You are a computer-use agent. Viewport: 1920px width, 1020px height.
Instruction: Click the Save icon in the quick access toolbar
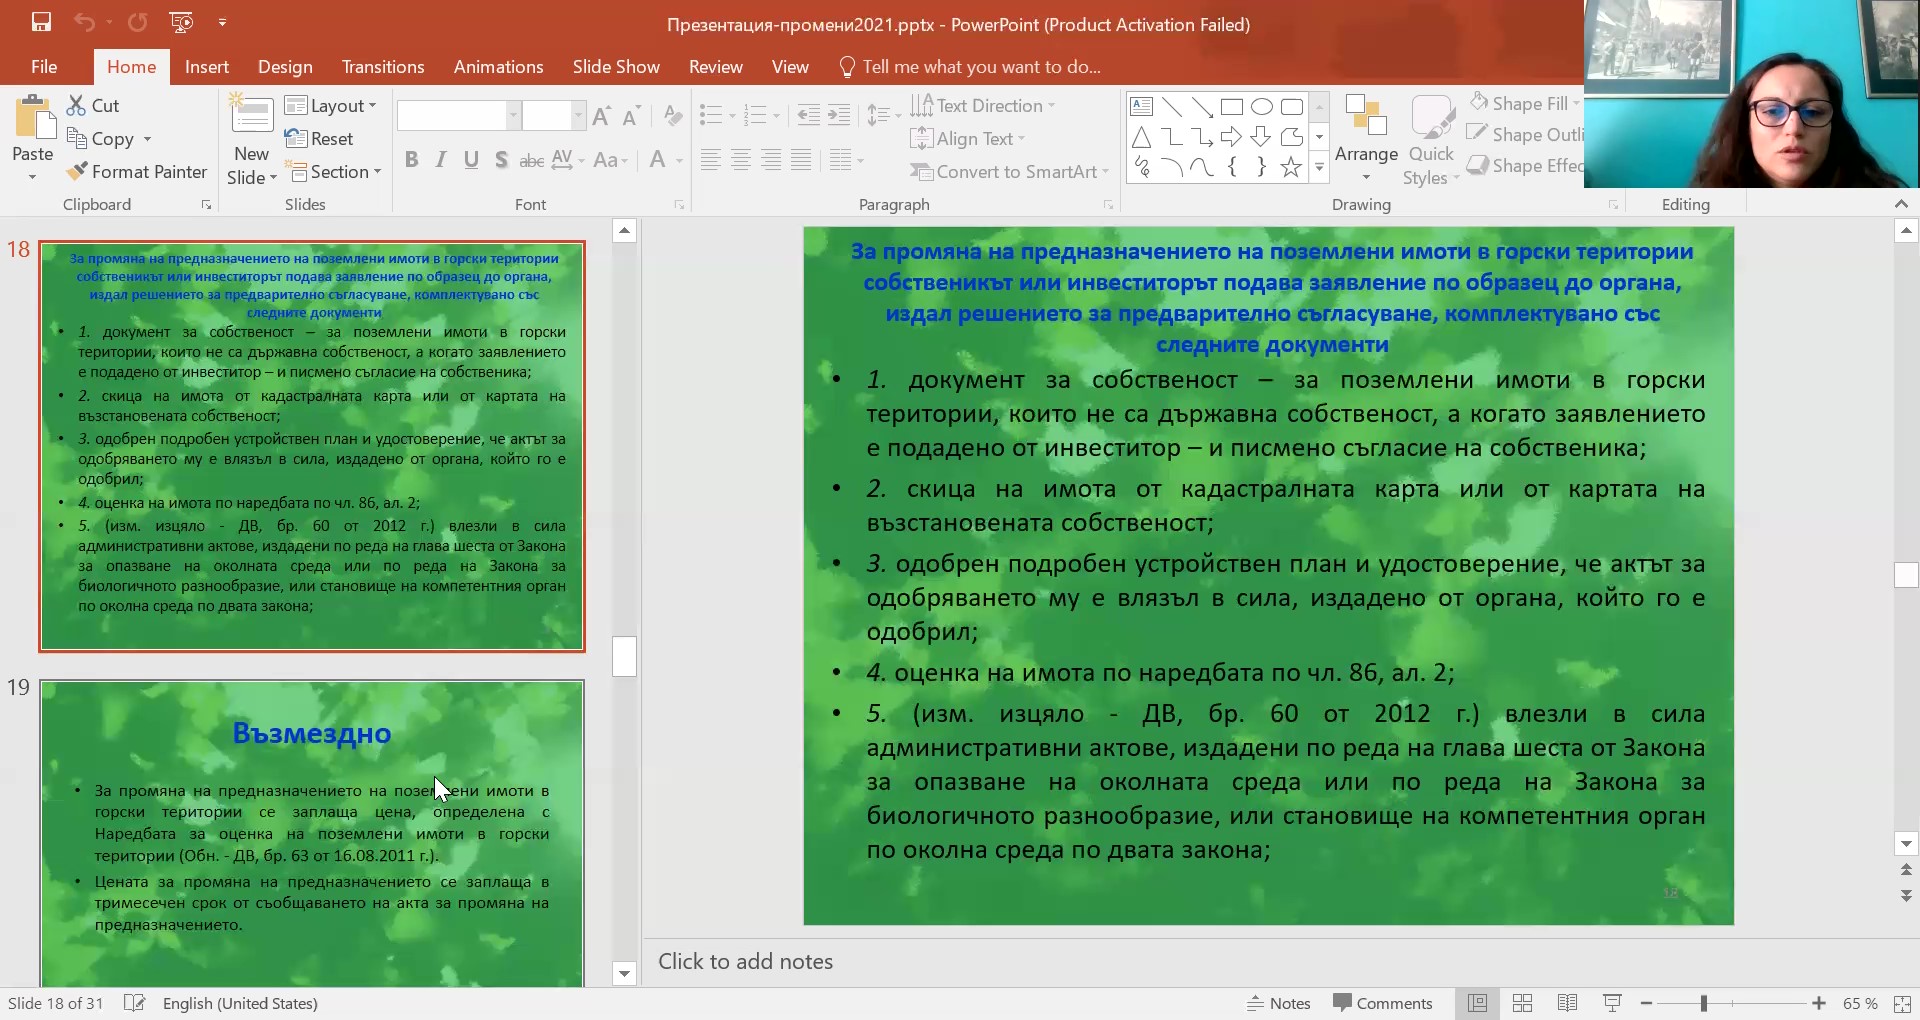click(x=41, y=22)
